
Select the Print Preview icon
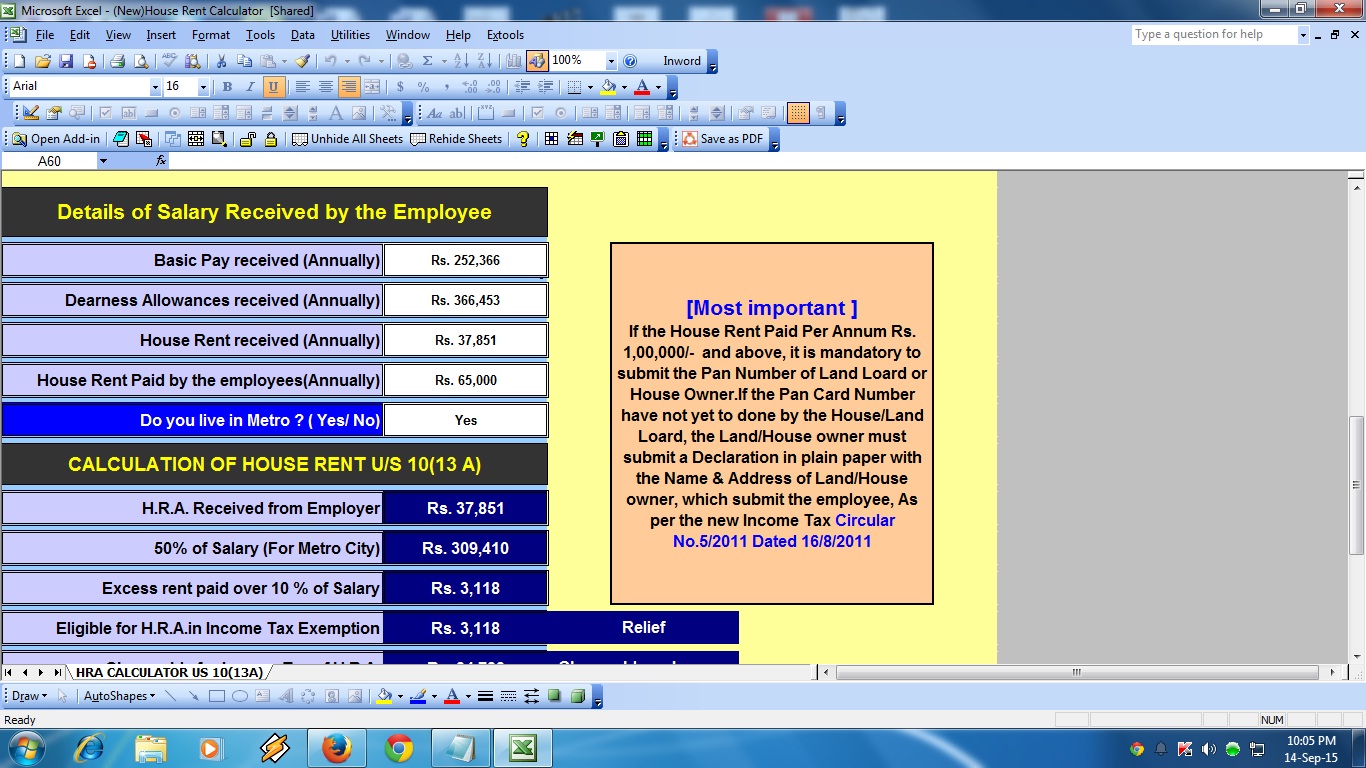139,61
